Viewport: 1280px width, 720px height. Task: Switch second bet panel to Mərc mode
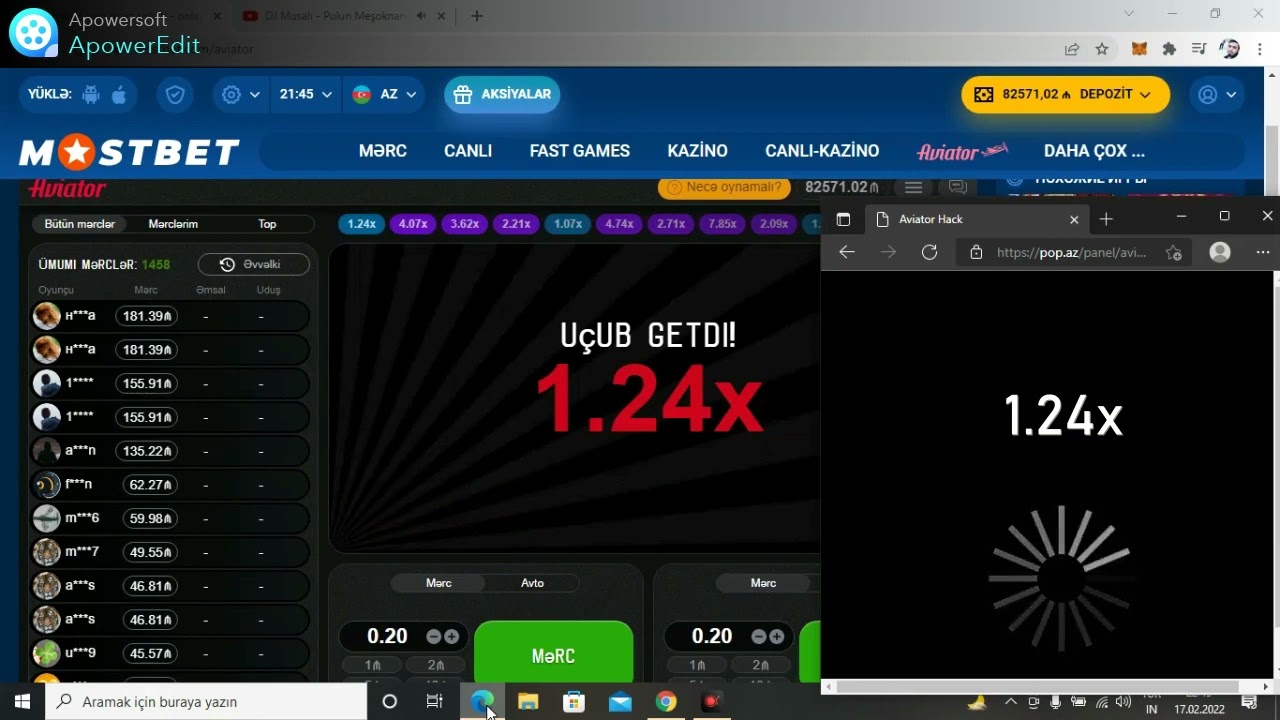click(x=763, y=583)
